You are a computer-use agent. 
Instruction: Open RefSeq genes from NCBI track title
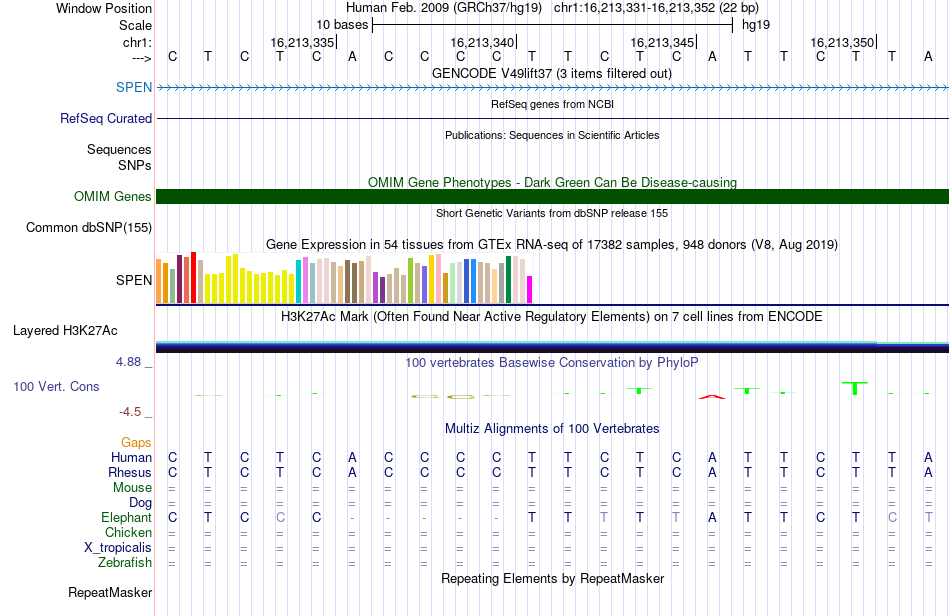coord(552,104)
